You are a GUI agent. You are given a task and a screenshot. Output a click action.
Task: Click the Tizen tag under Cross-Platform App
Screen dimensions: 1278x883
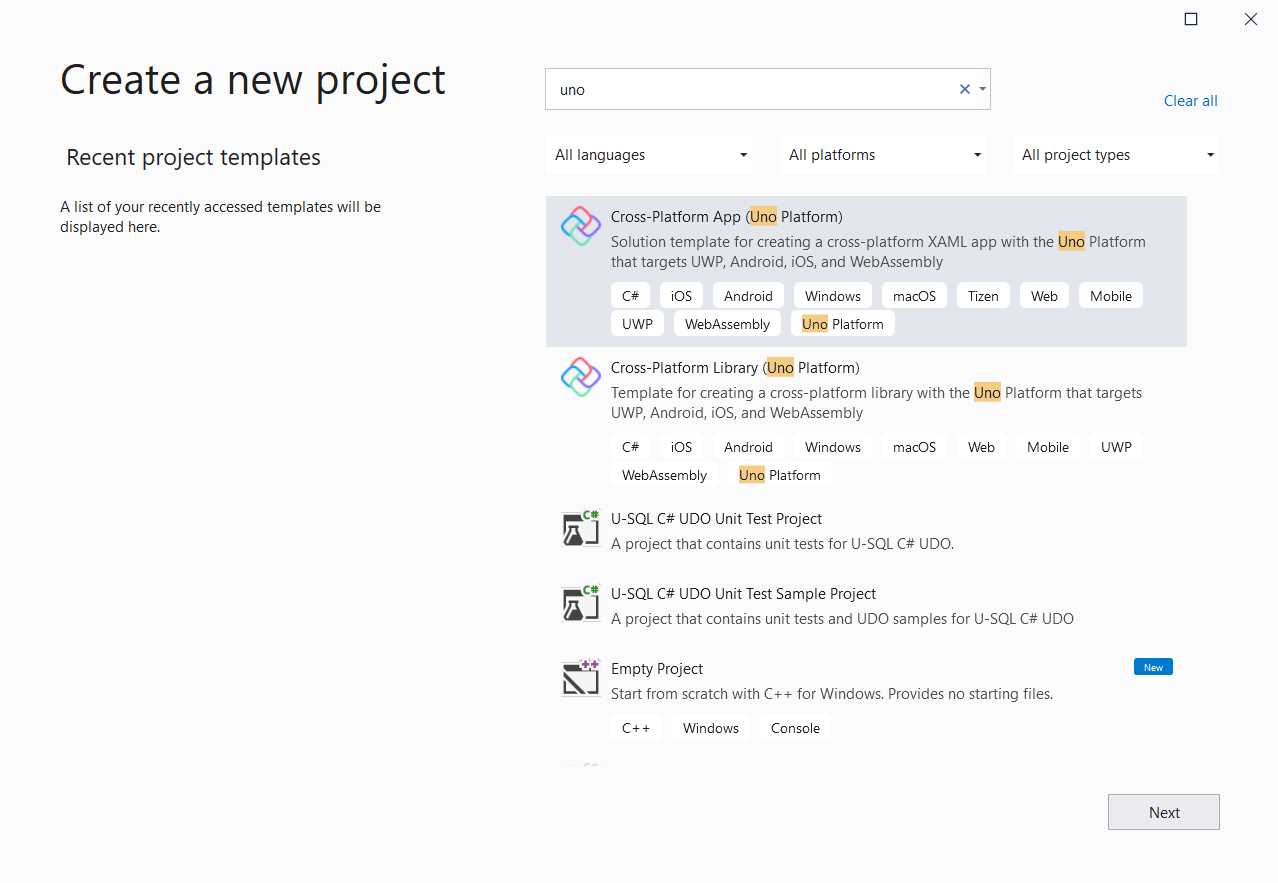[x=982, y=295]
